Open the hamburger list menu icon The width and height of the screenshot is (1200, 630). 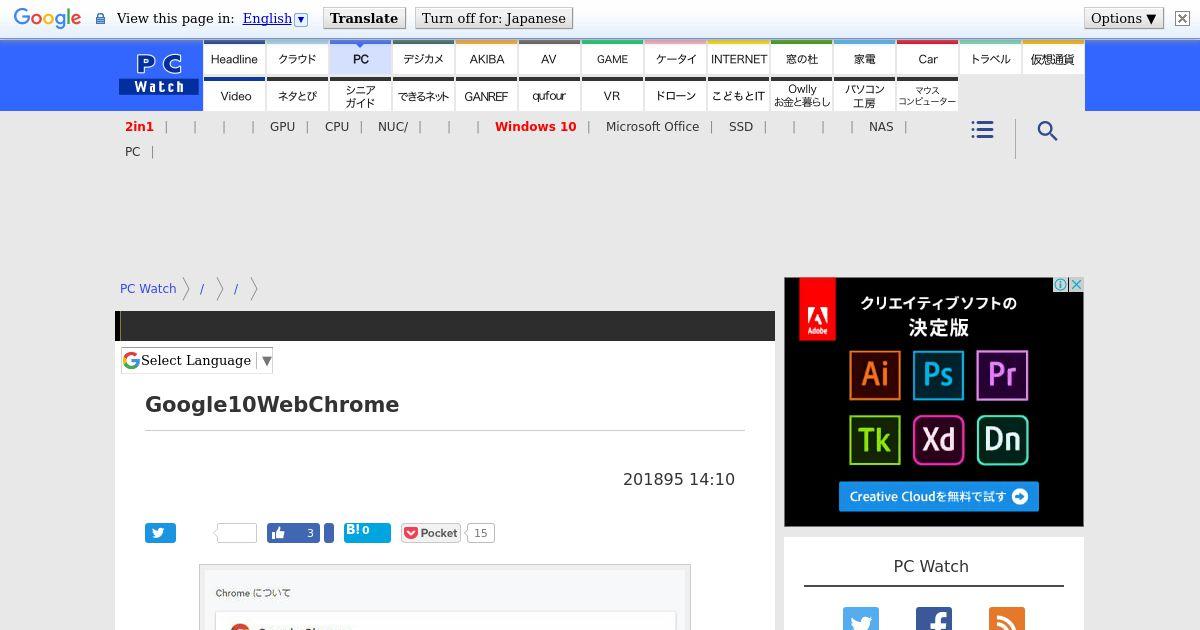click(982, 130)
